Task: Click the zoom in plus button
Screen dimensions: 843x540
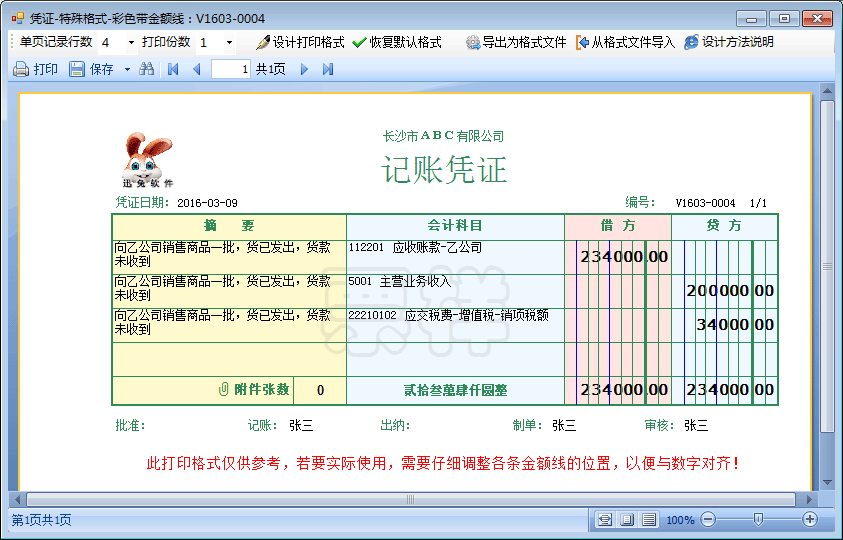Action: (x=810, y=520)
